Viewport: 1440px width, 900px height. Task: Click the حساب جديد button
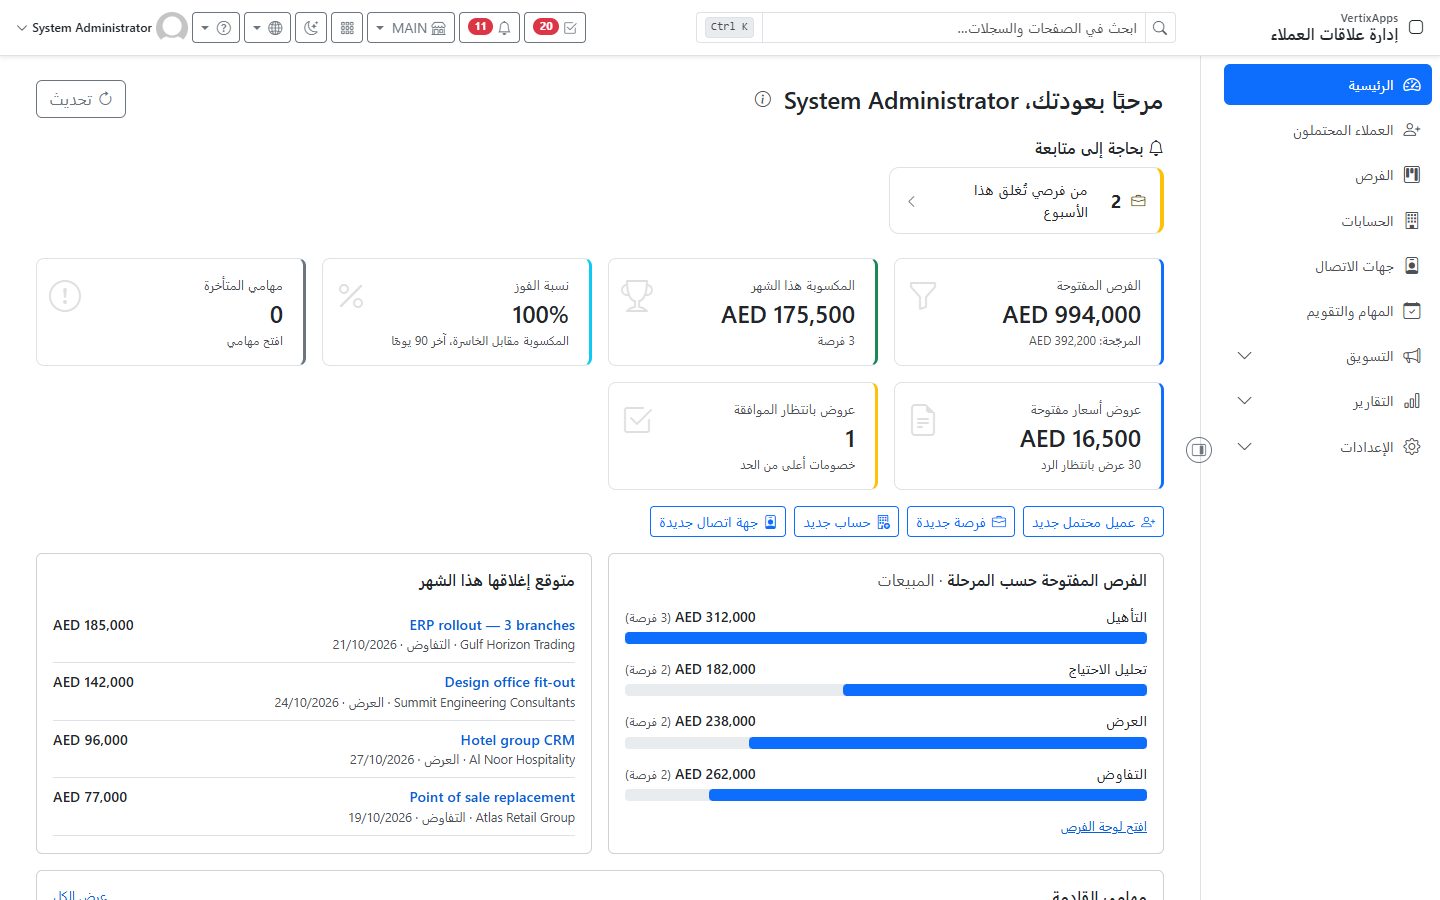tap(846, 522)
